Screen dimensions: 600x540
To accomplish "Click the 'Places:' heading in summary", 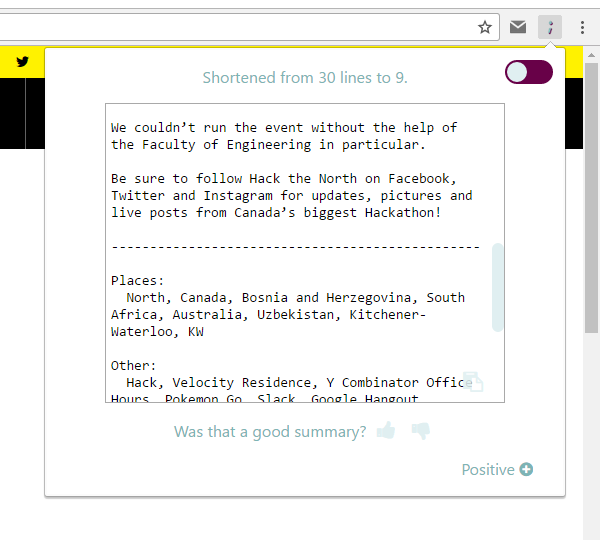I will (137, 281).
